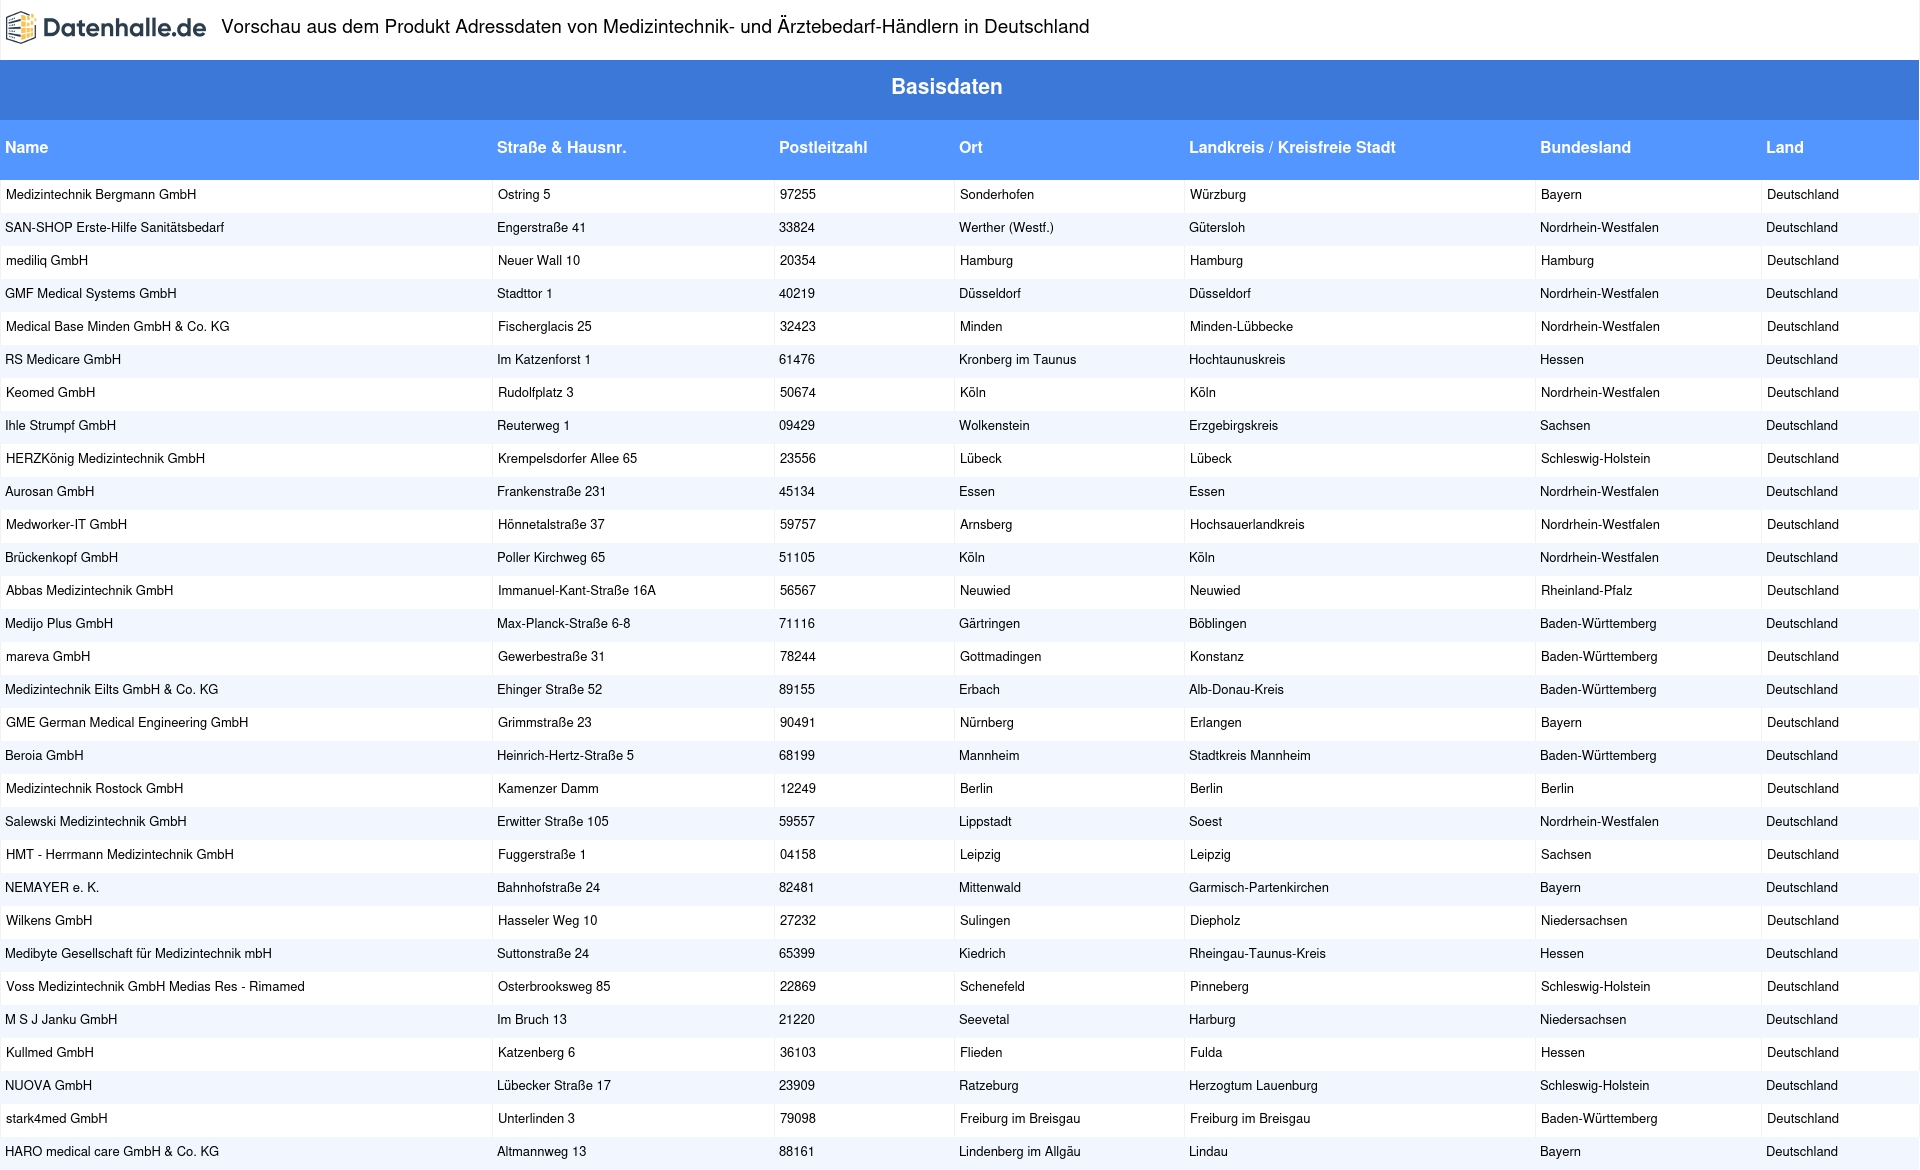Screen dimensions: 1920x1170
Task: Select the Ort column header
Action: point(971,148)
